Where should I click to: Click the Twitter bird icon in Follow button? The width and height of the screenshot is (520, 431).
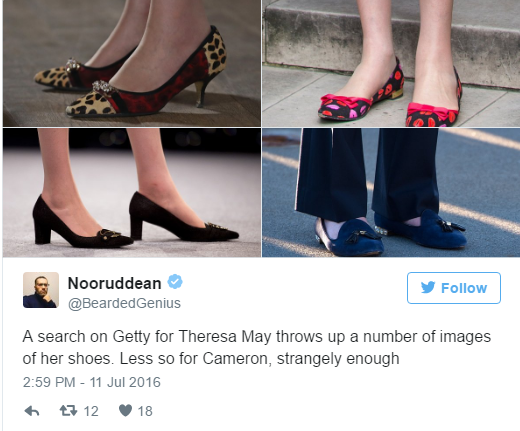[x=428, y=287]
